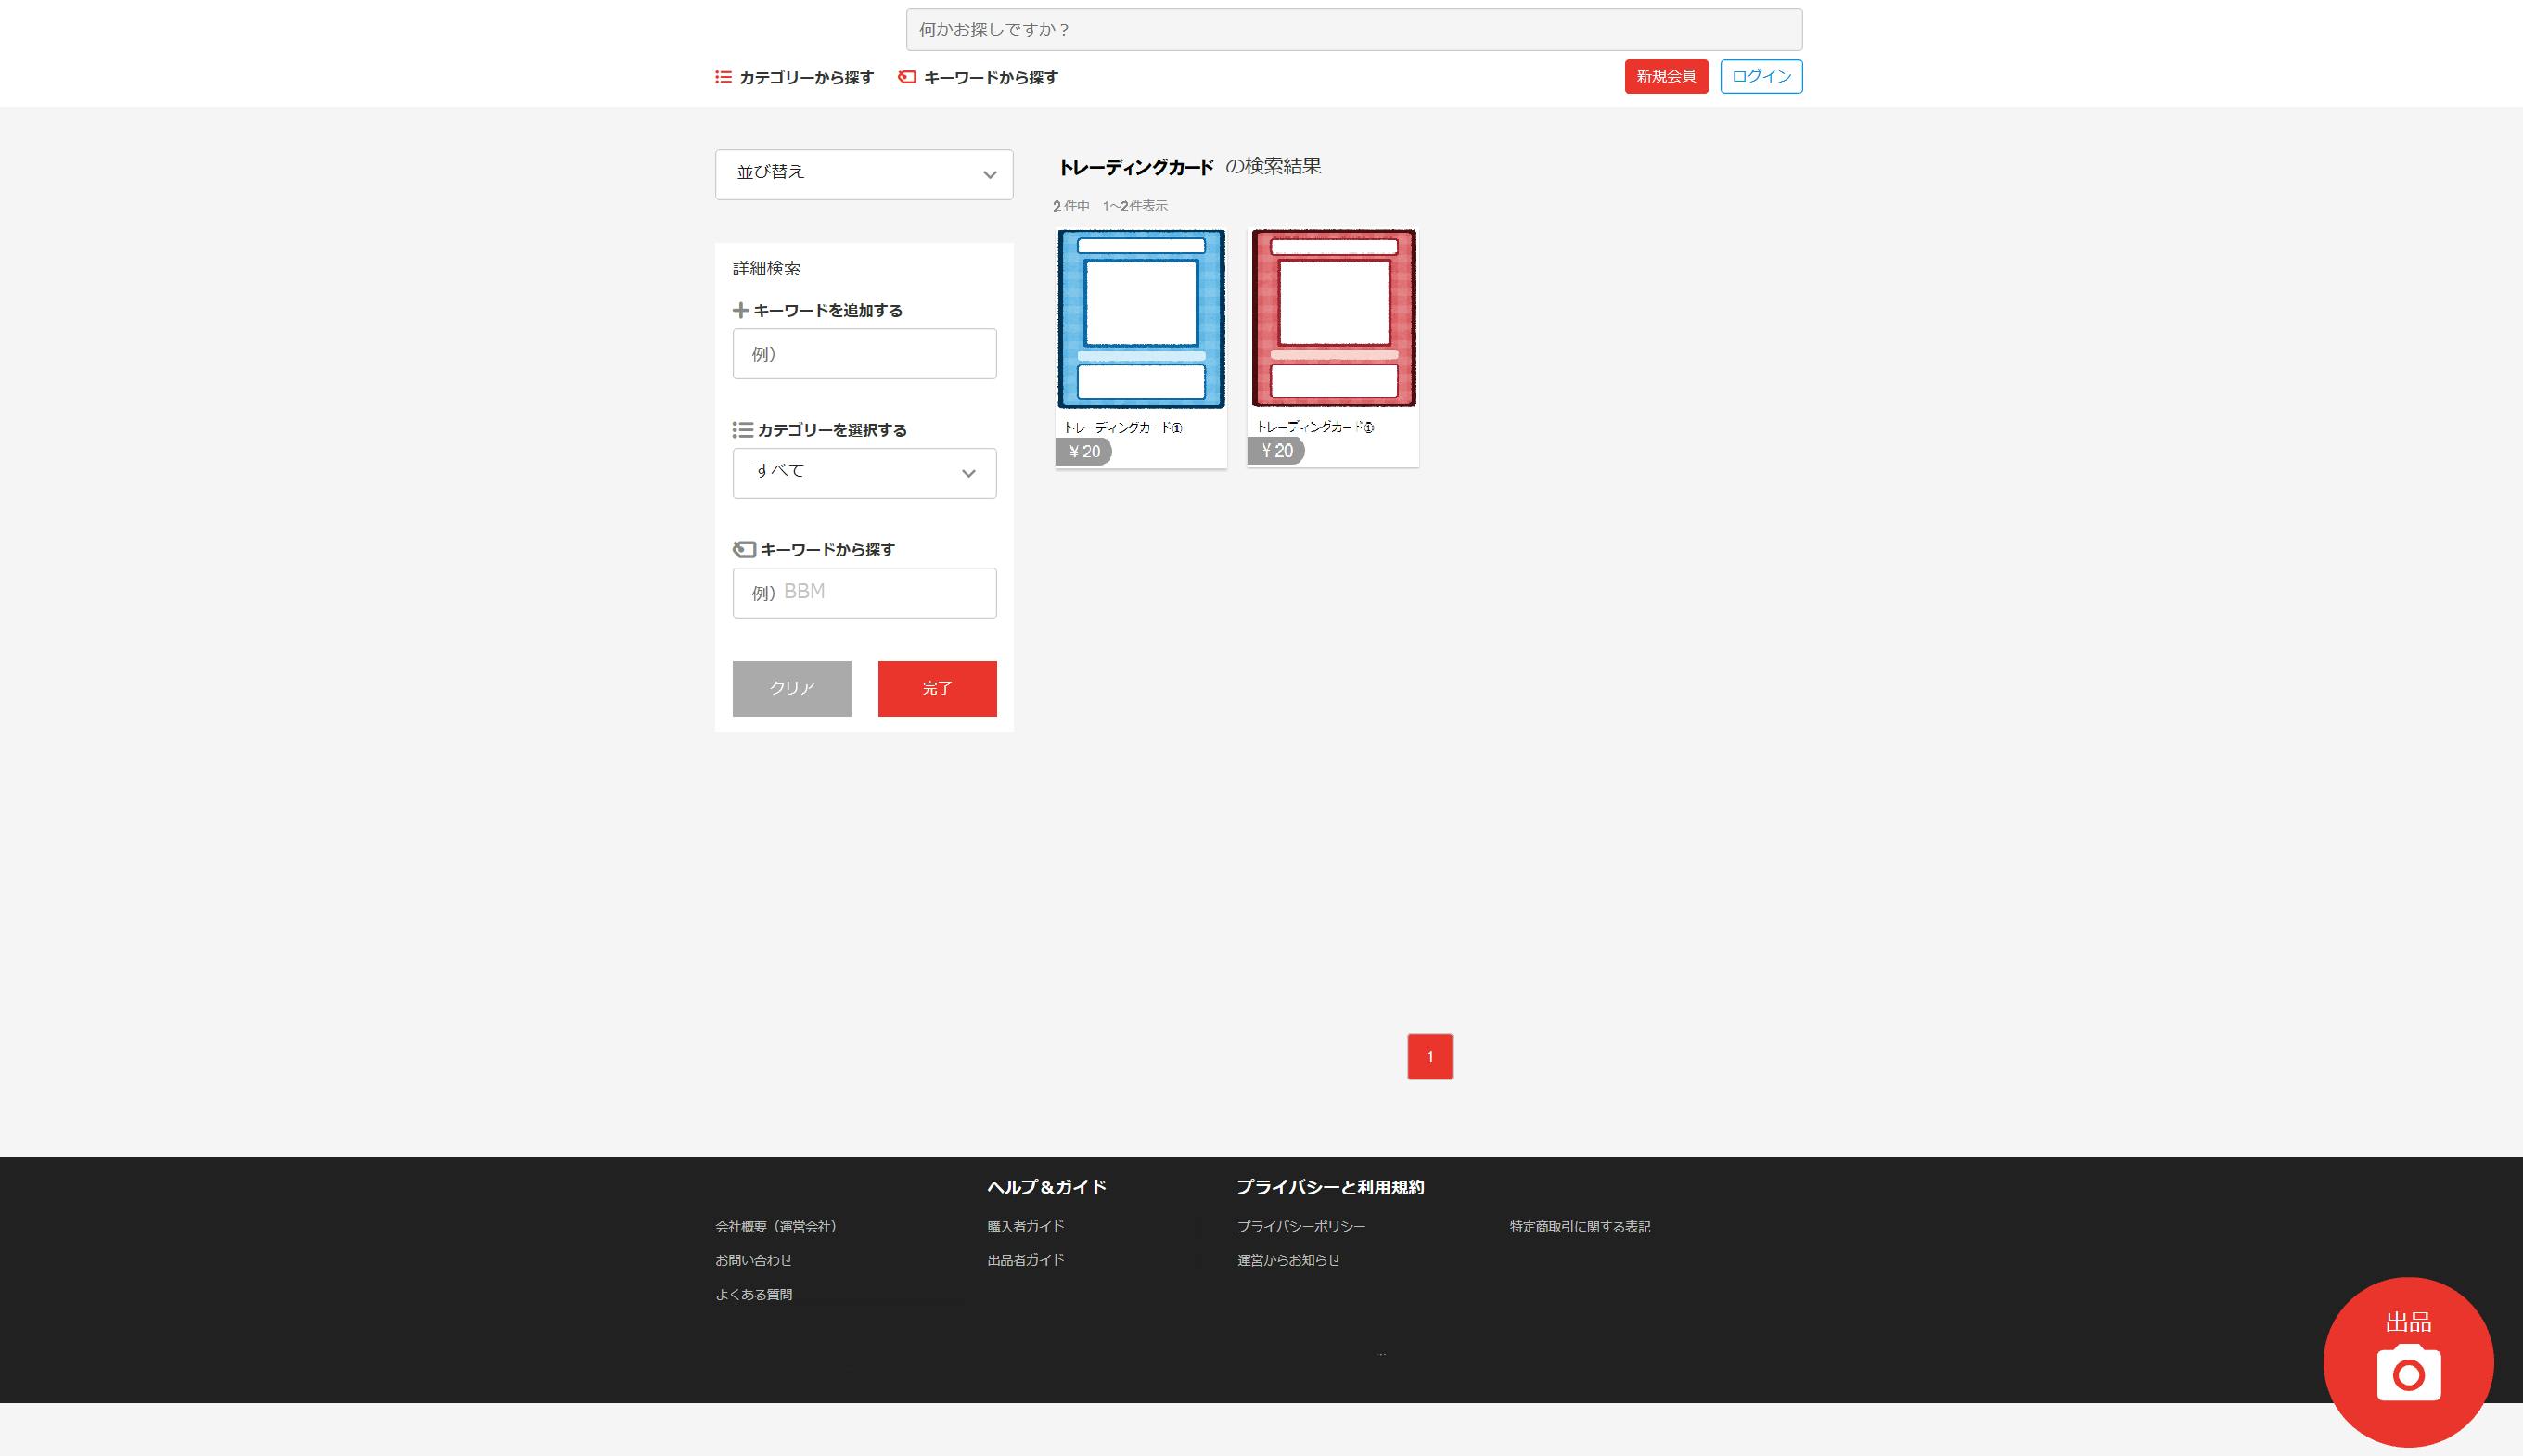The height and width of the screenshot is (1456, 2523).
Task: Click the red tag icon beside キーワードから探す
Action: (x=907, y=77)
